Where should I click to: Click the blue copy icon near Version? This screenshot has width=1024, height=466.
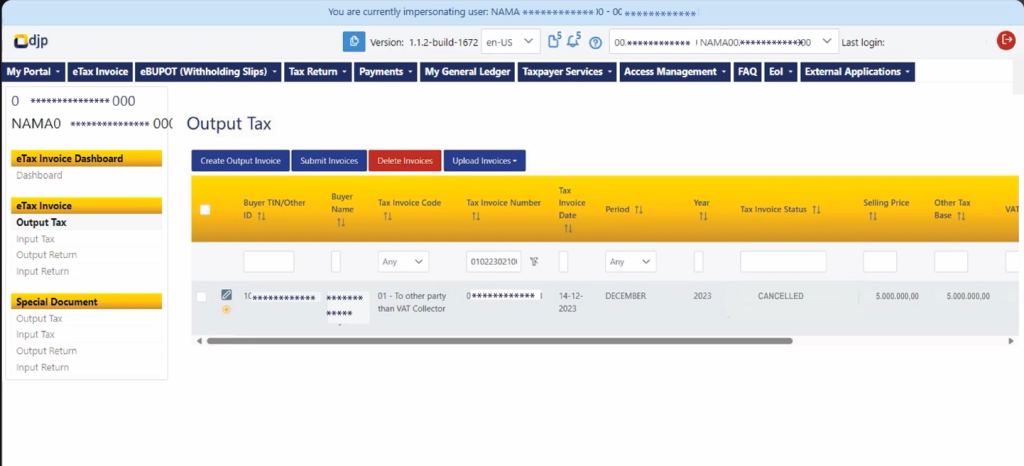(352, 41)
